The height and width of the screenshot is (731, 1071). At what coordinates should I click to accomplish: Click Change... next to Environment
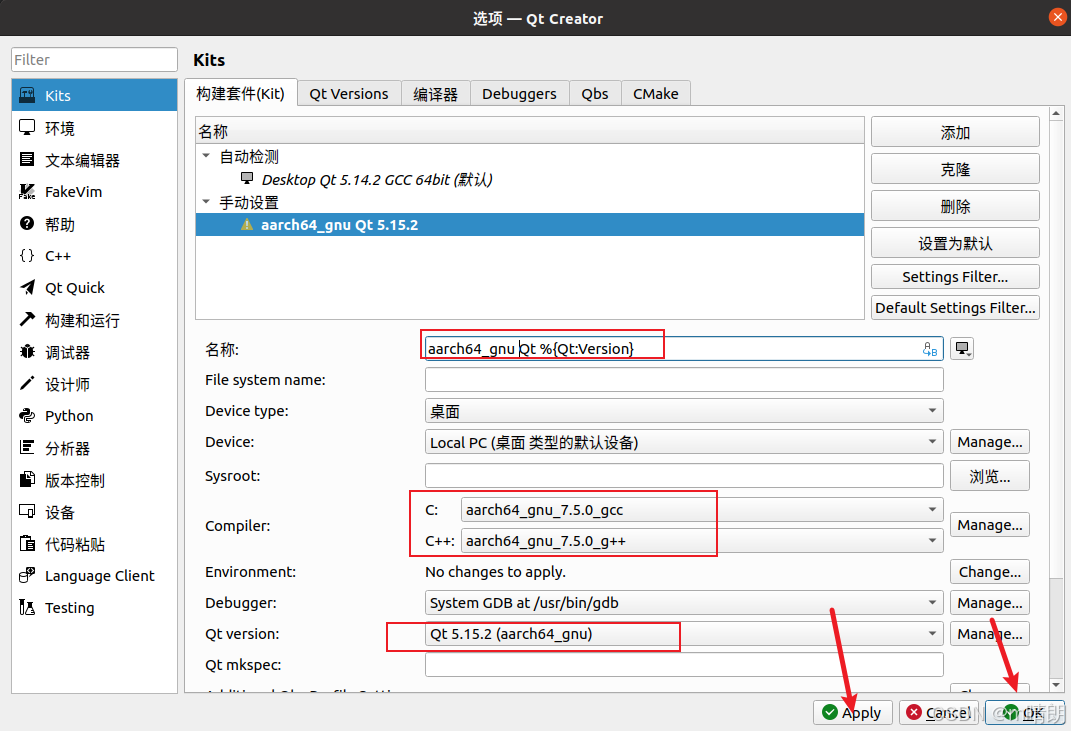coord(990,572)
